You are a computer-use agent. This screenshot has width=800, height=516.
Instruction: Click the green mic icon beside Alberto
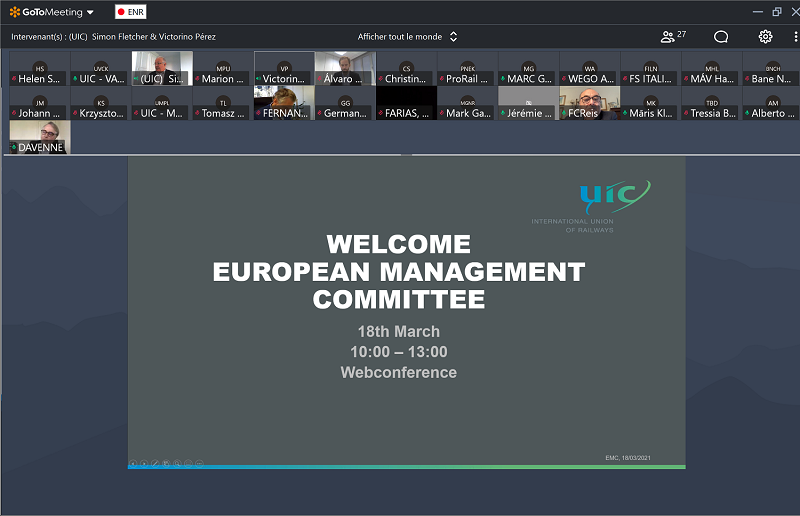pyautogui.click(x=747, y=113)
